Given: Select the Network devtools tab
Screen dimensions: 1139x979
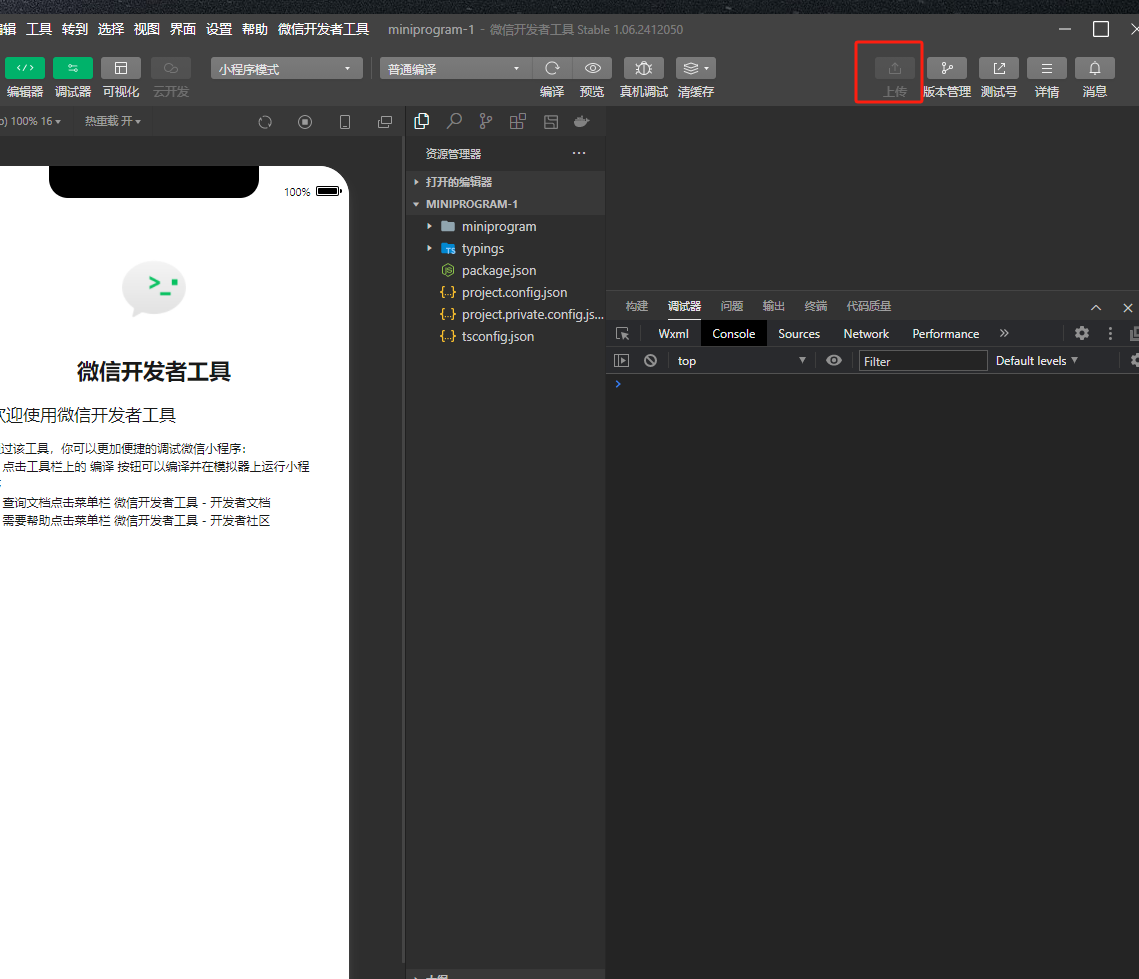Looking at the screenshot, I should (866, 333).
